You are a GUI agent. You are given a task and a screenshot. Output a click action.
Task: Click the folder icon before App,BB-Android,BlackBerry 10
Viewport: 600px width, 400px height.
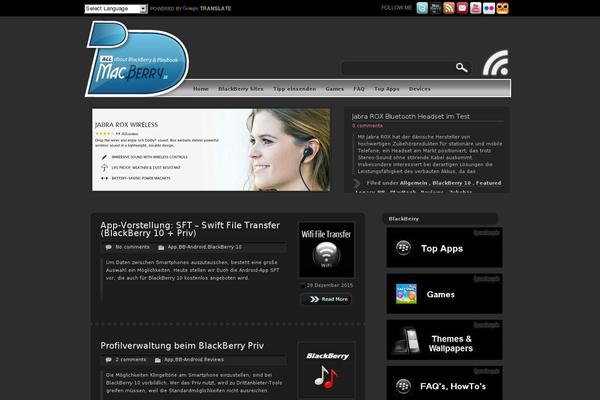[161, 247]
